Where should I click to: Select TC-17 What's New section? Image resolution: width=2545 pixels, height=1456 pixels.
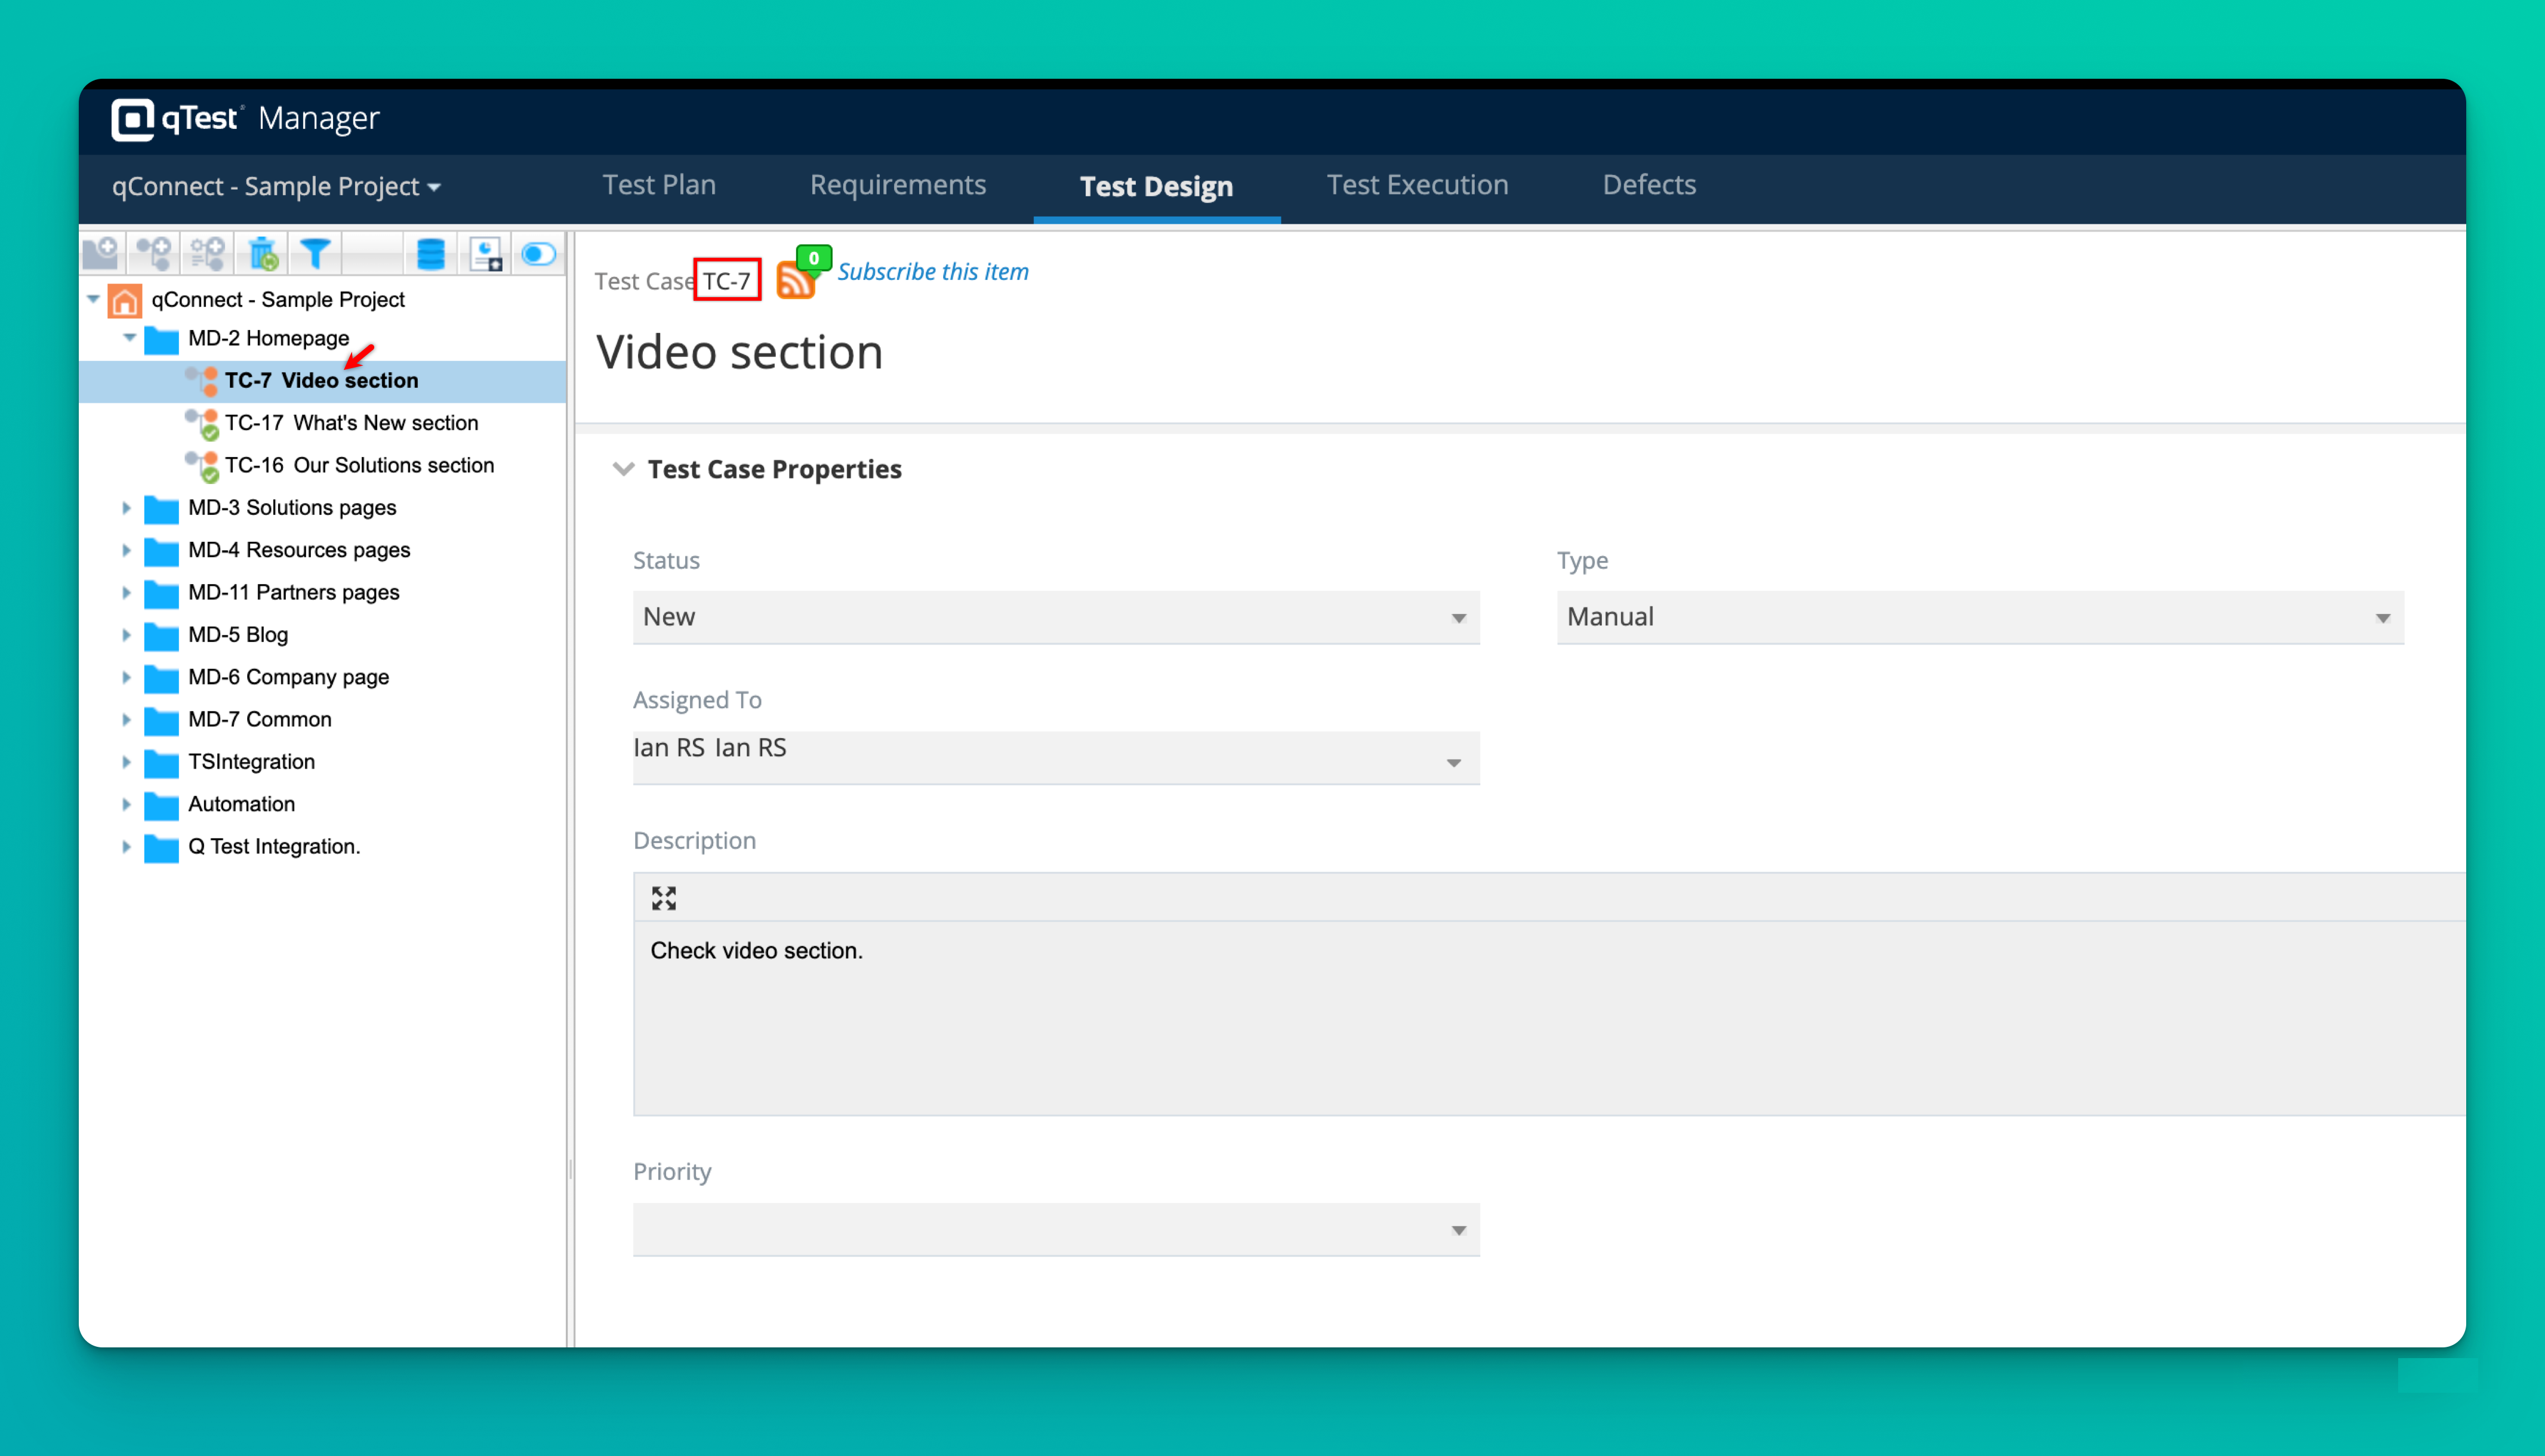(x=350, y=423)
